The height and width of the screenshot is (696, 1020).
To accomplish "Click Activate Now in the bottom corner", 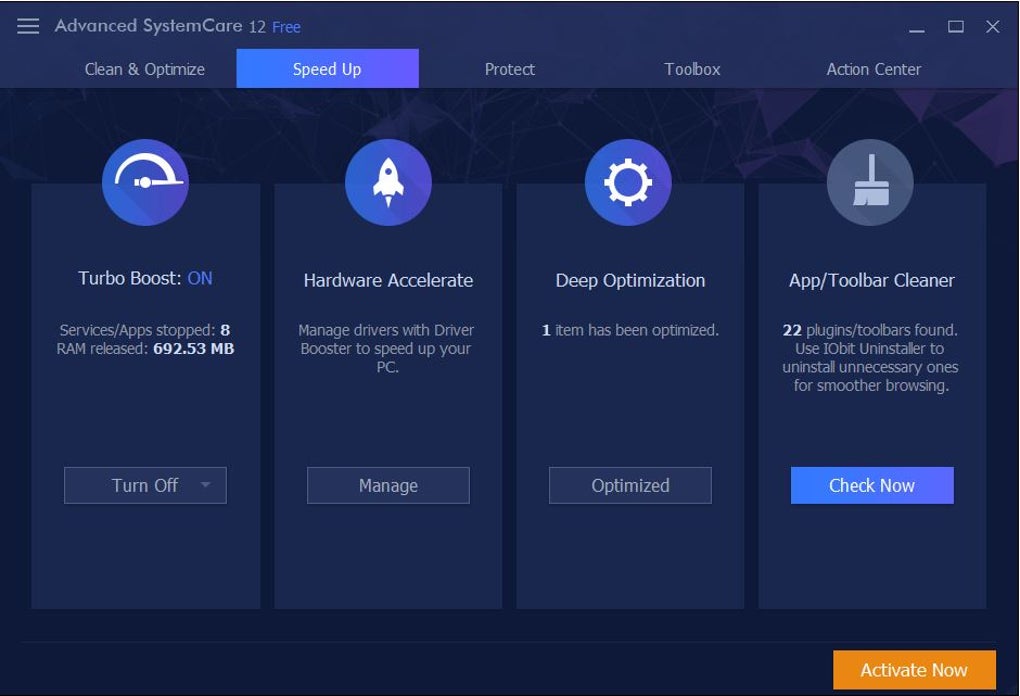I will coord(912,670).
